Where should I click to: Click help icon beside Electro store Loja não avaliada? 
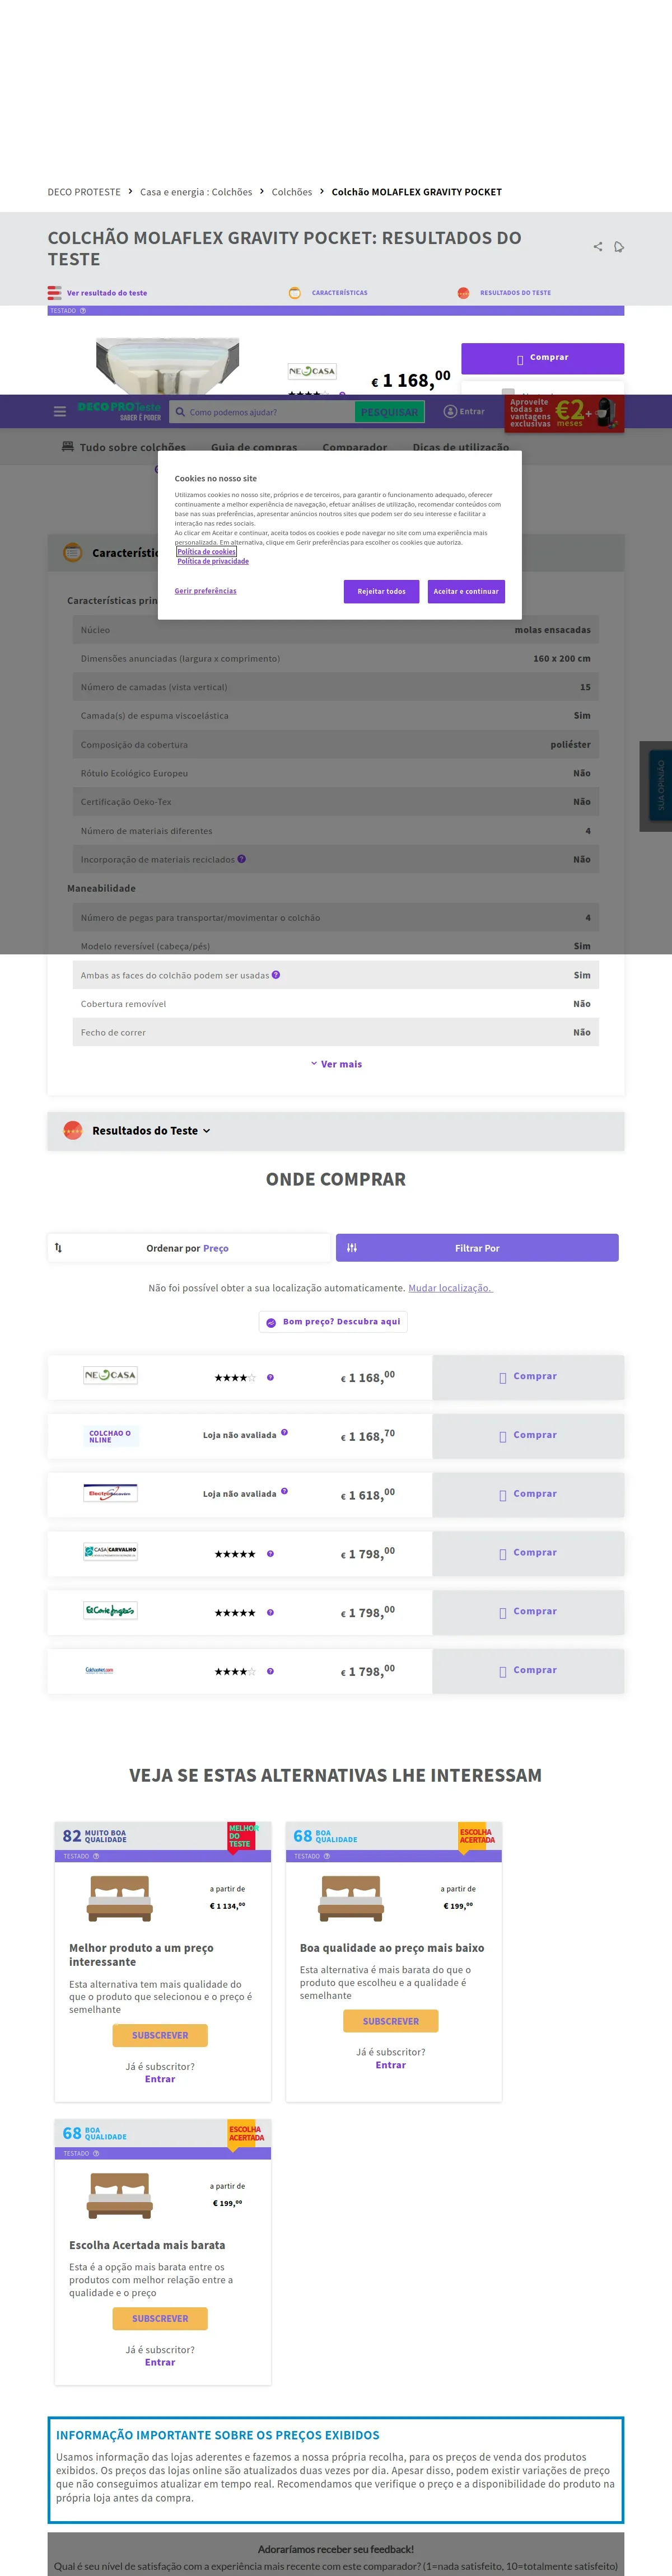click(284, 1491)
